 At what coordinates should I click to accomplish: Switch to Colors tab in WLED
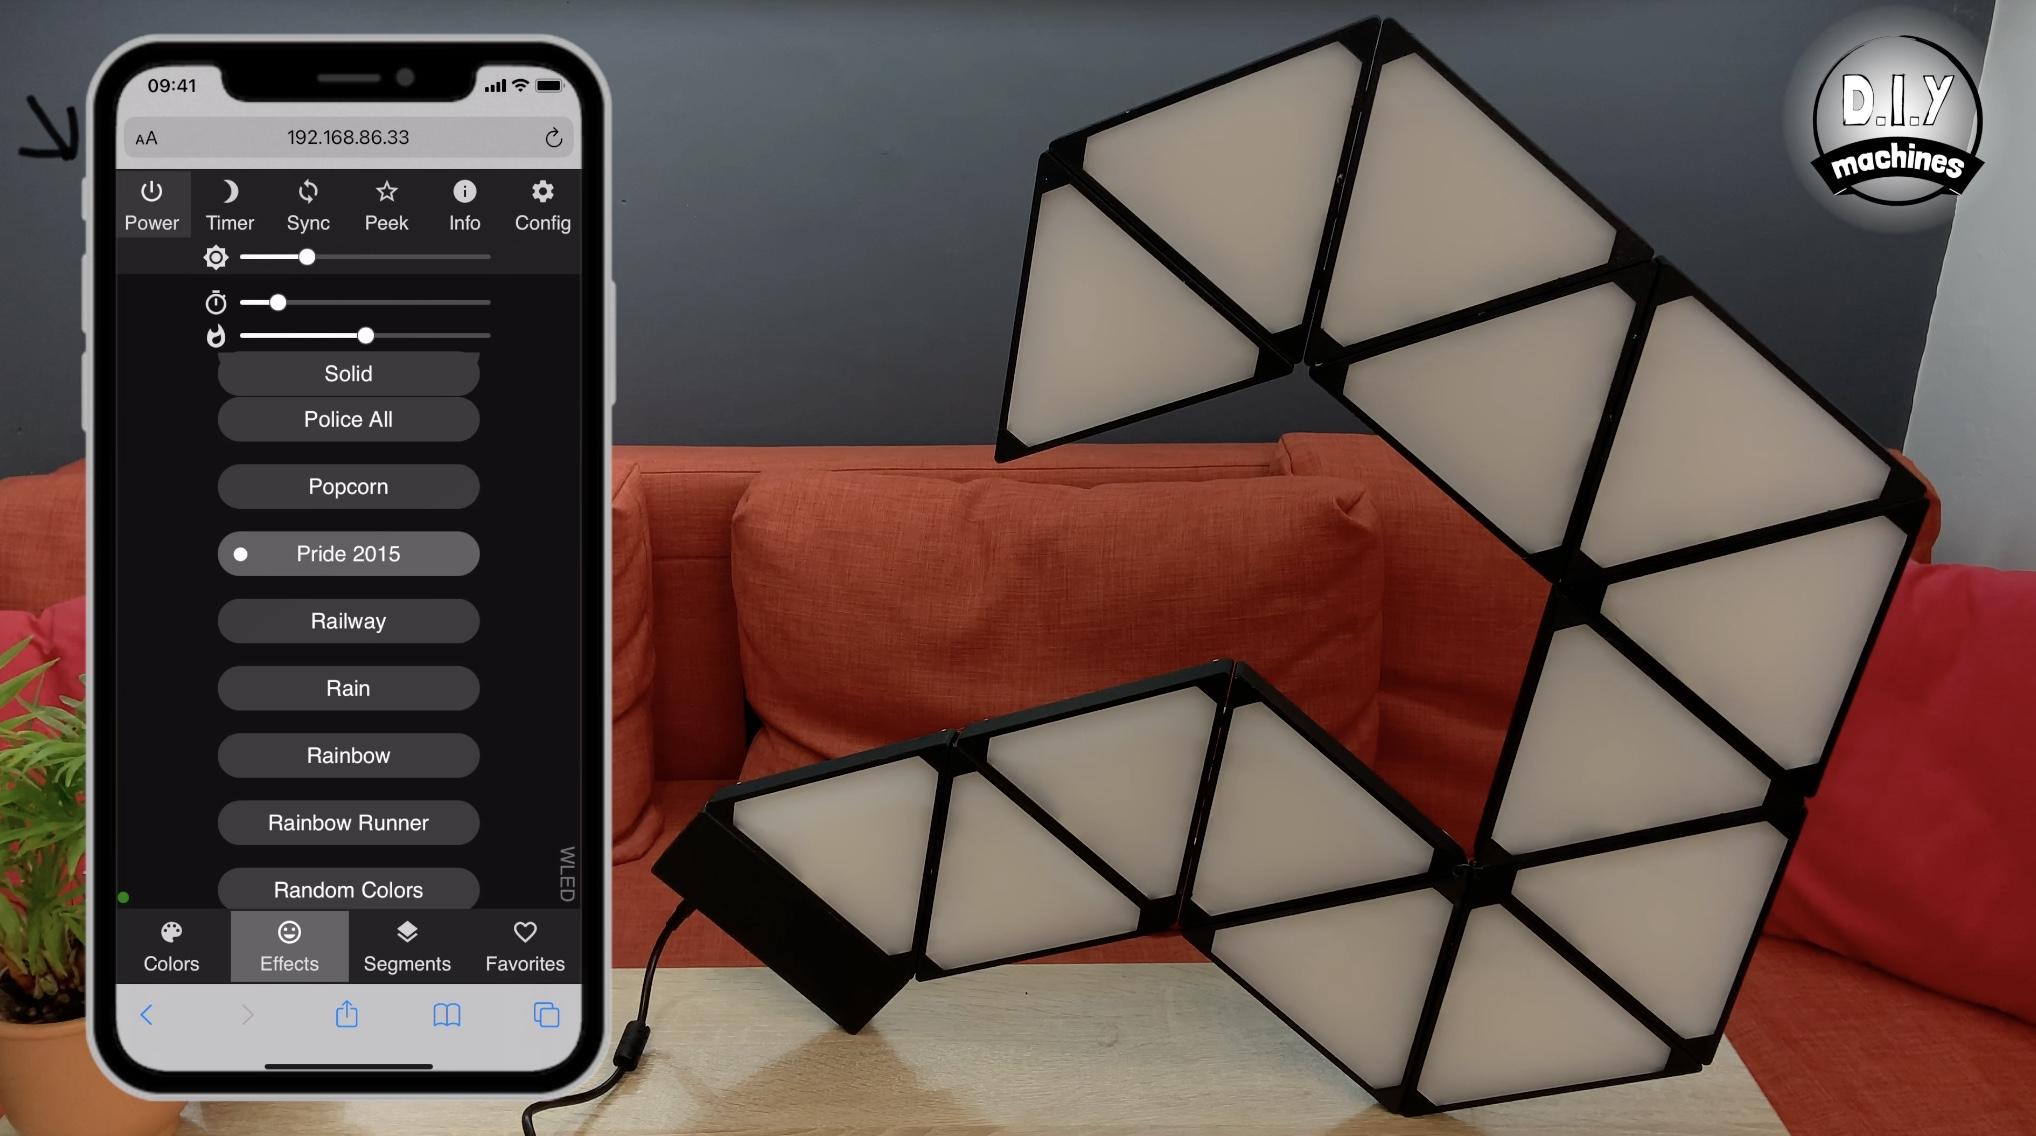pos(171,946)
